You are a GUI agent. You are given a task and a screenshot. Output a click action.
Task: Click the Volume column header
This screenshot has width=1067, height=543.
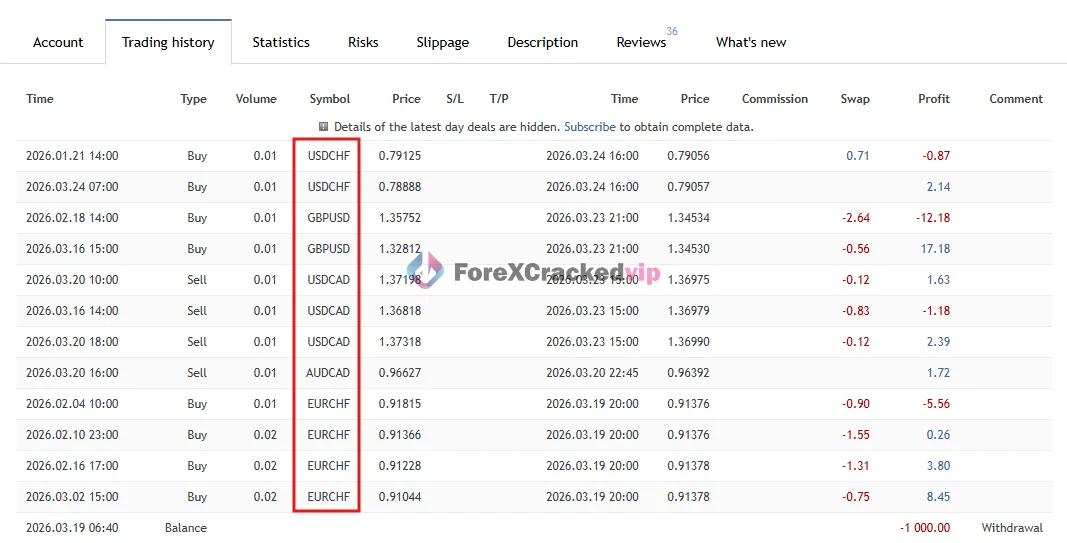pos(256,99)
